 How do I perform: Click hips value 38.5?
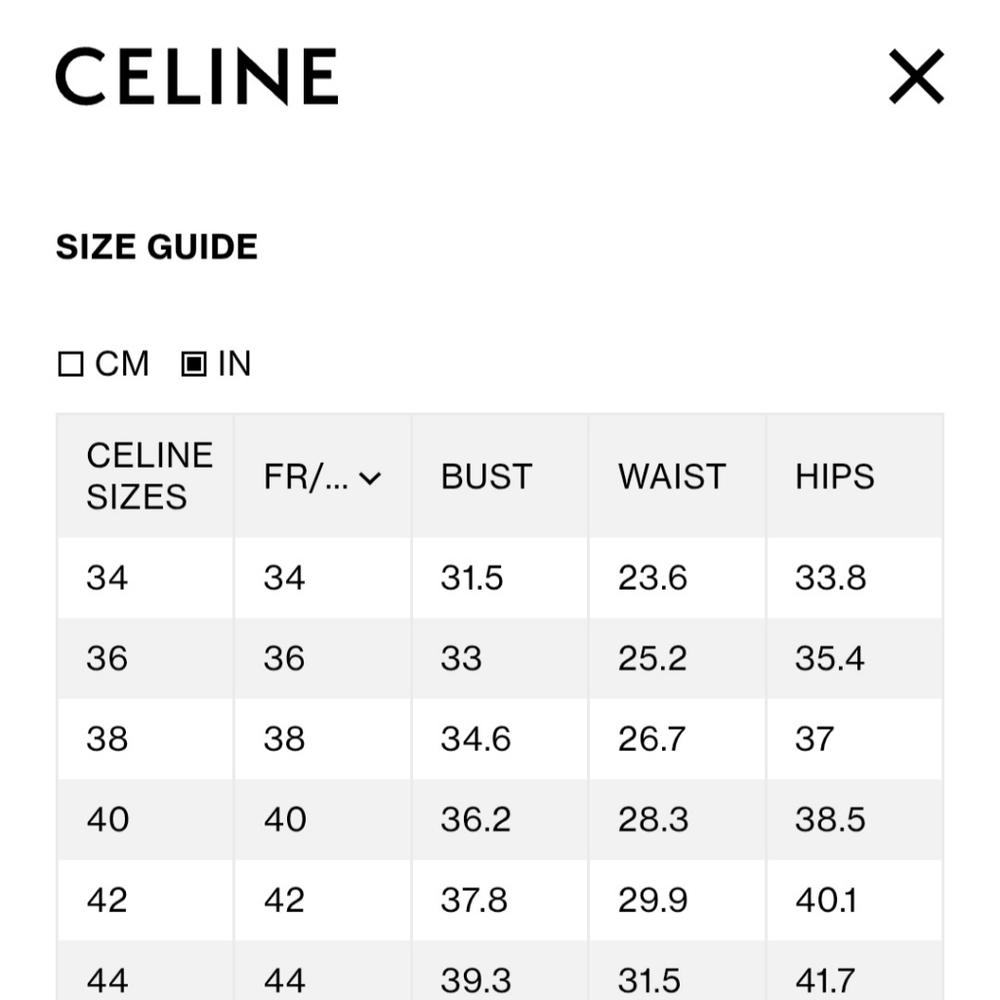click(x=829, y=820)
